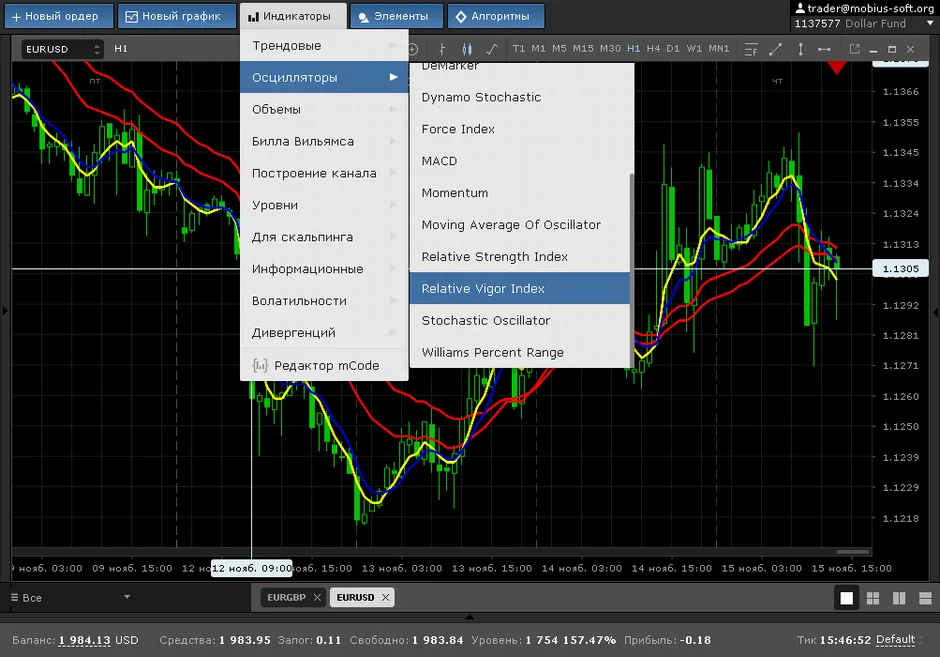The image size is (940, 657).
Task: Expand bottom panel with up arrow
Action: (469, 617)
